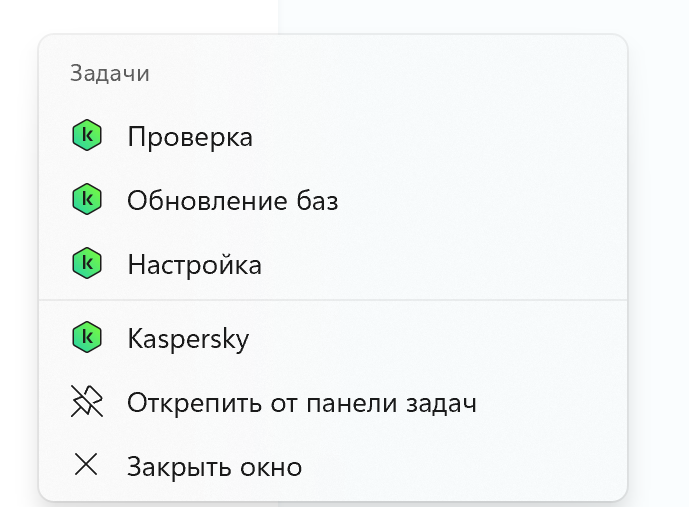Click the Настройка text label

[194, 265]
